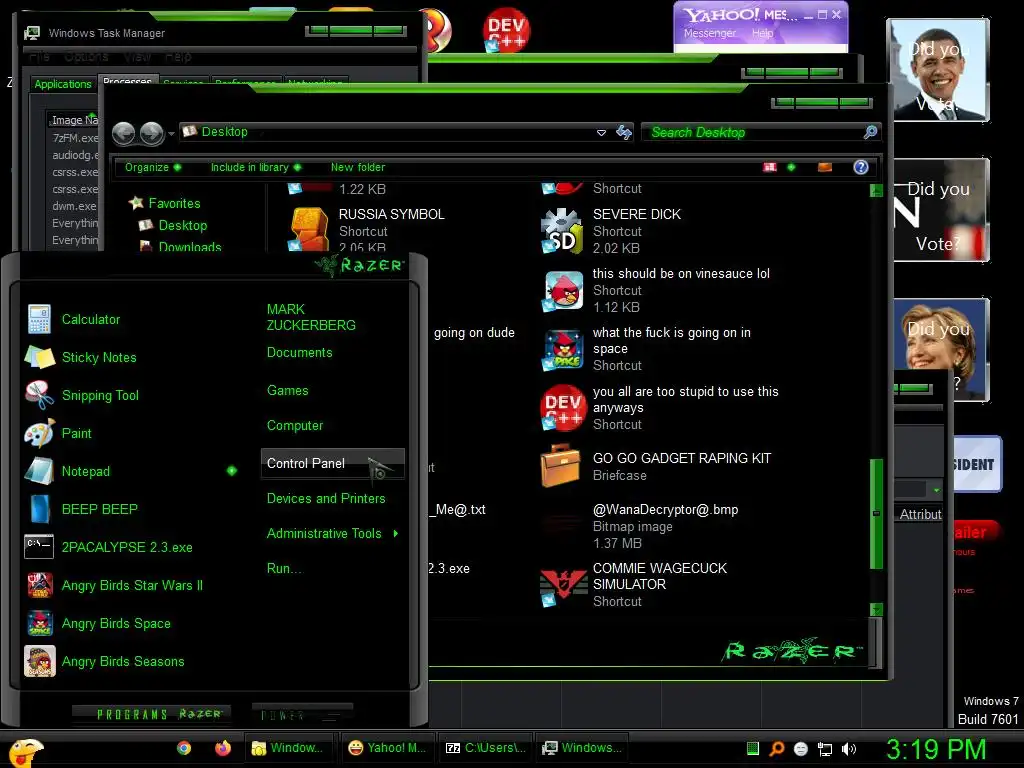
Task: Click the New folder button
Action: (x=358, y=167)
